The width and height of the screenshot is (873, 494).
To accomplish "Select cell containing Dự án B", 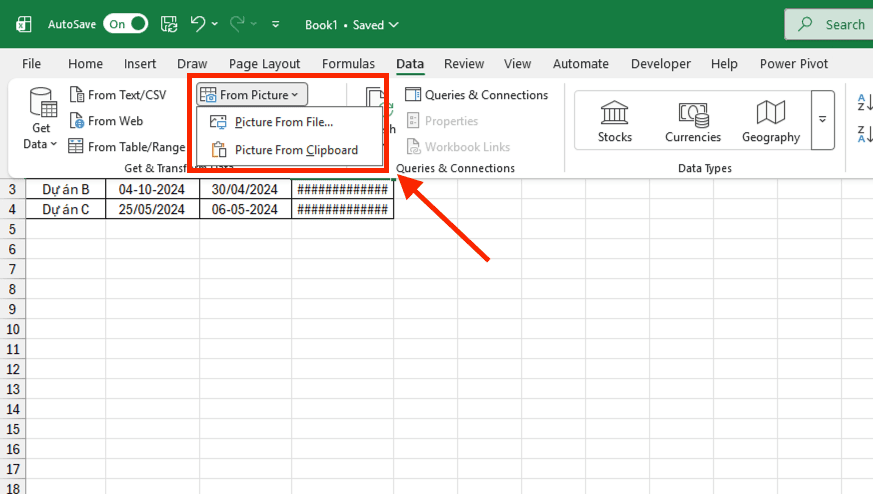I will 66,189.
